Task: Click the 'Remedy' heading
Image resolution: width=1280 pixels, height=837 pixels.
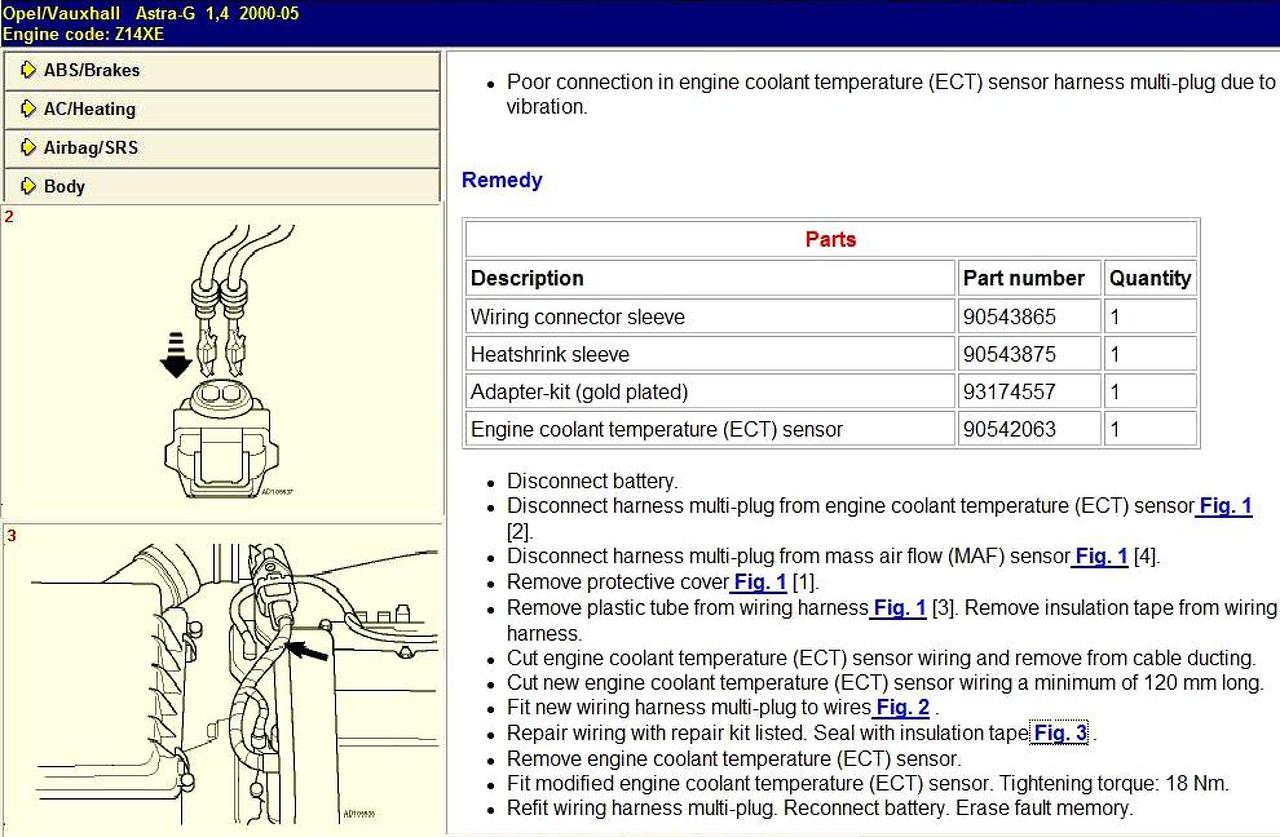Action: 502,180
